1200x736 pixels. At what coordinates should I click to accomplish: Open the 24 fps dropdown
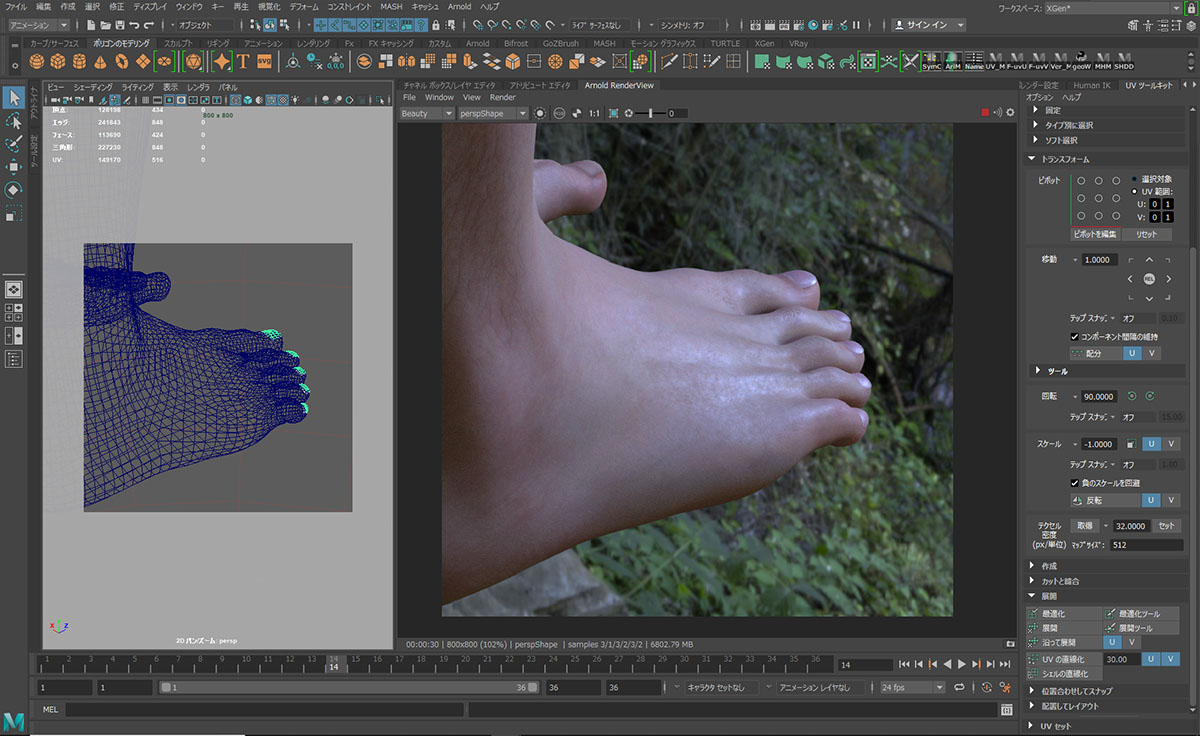point(912,688)
